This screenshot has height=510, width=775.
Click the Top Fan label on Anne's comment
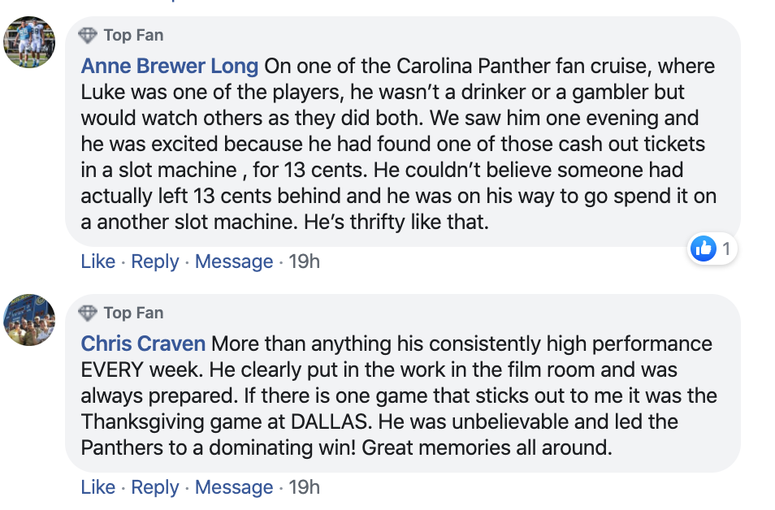click(133, 35)
